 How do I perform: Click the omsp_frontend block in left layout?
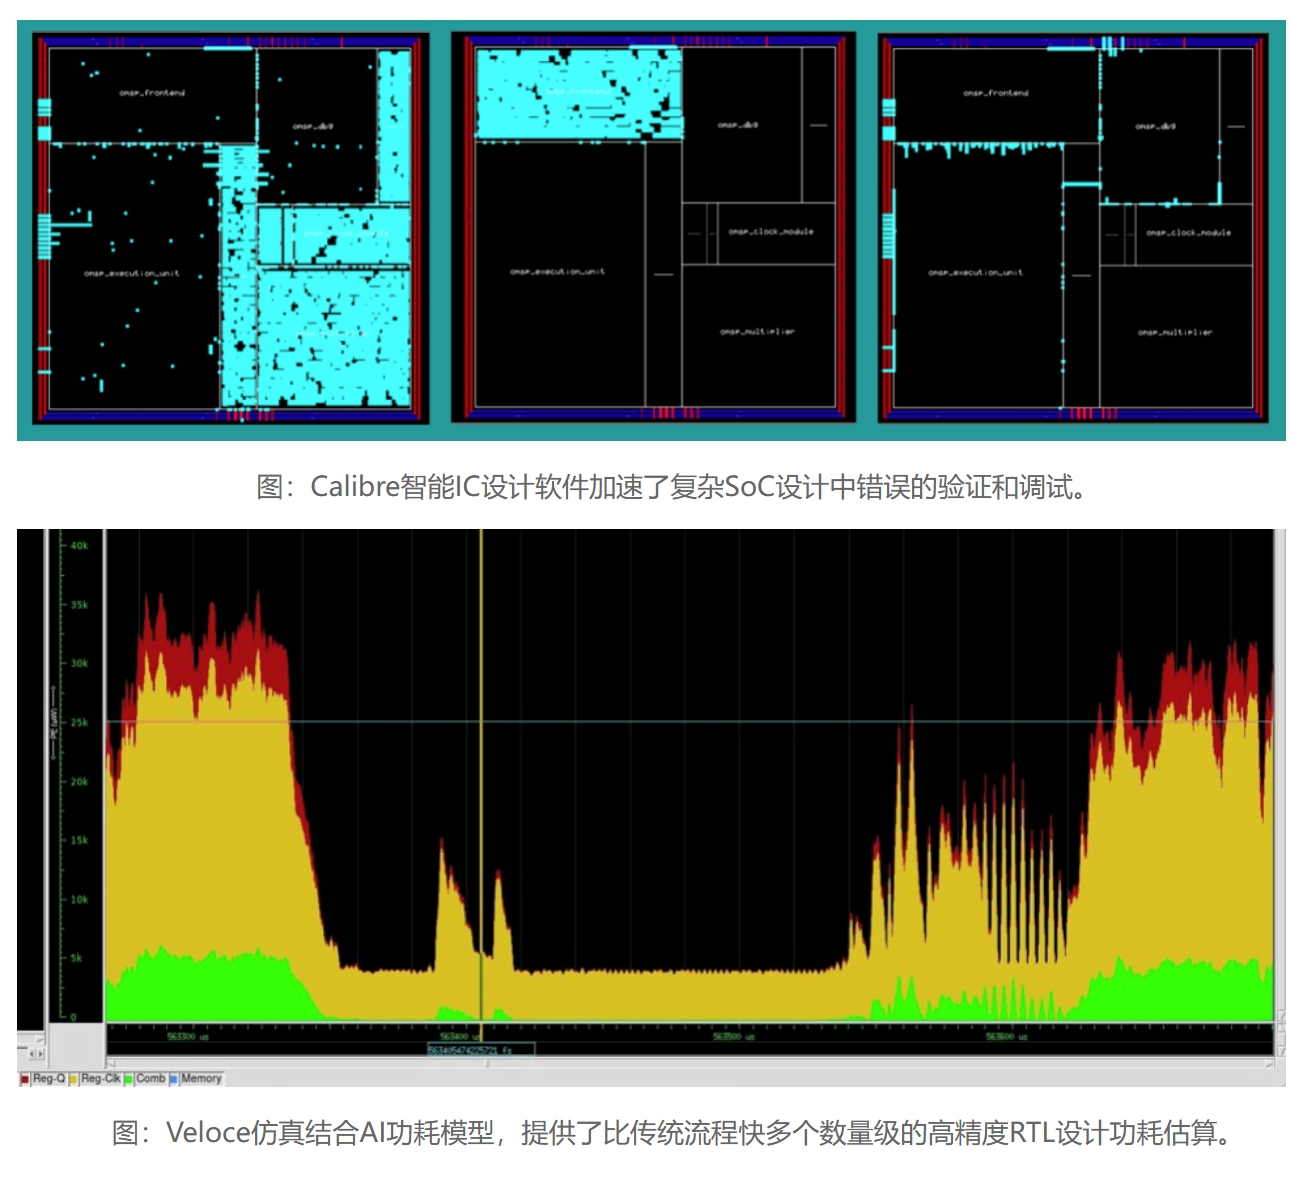tap(152, 93)
